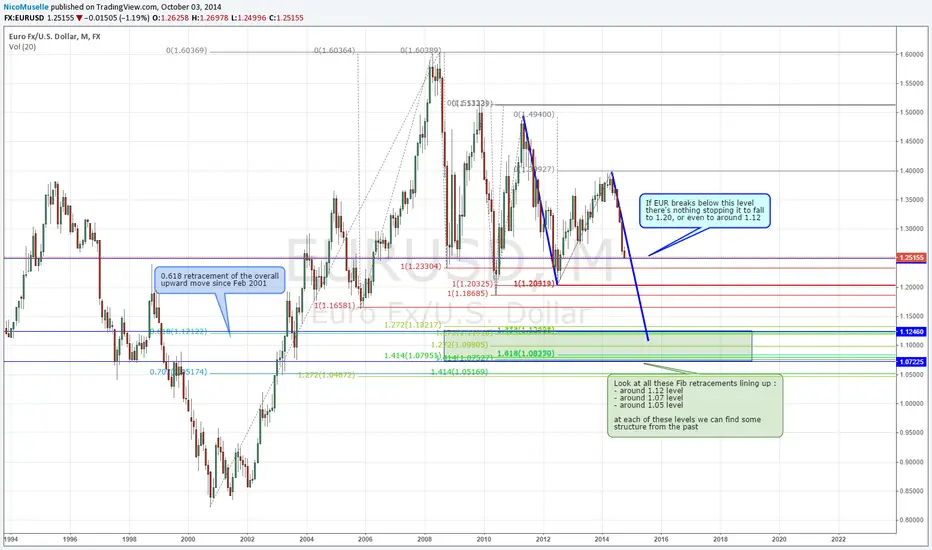Image resolution: width=932 pixels, height=550 pixels.
Task: Click the Fib label 1.272(1.04672)
Action: tap(326, 375)
